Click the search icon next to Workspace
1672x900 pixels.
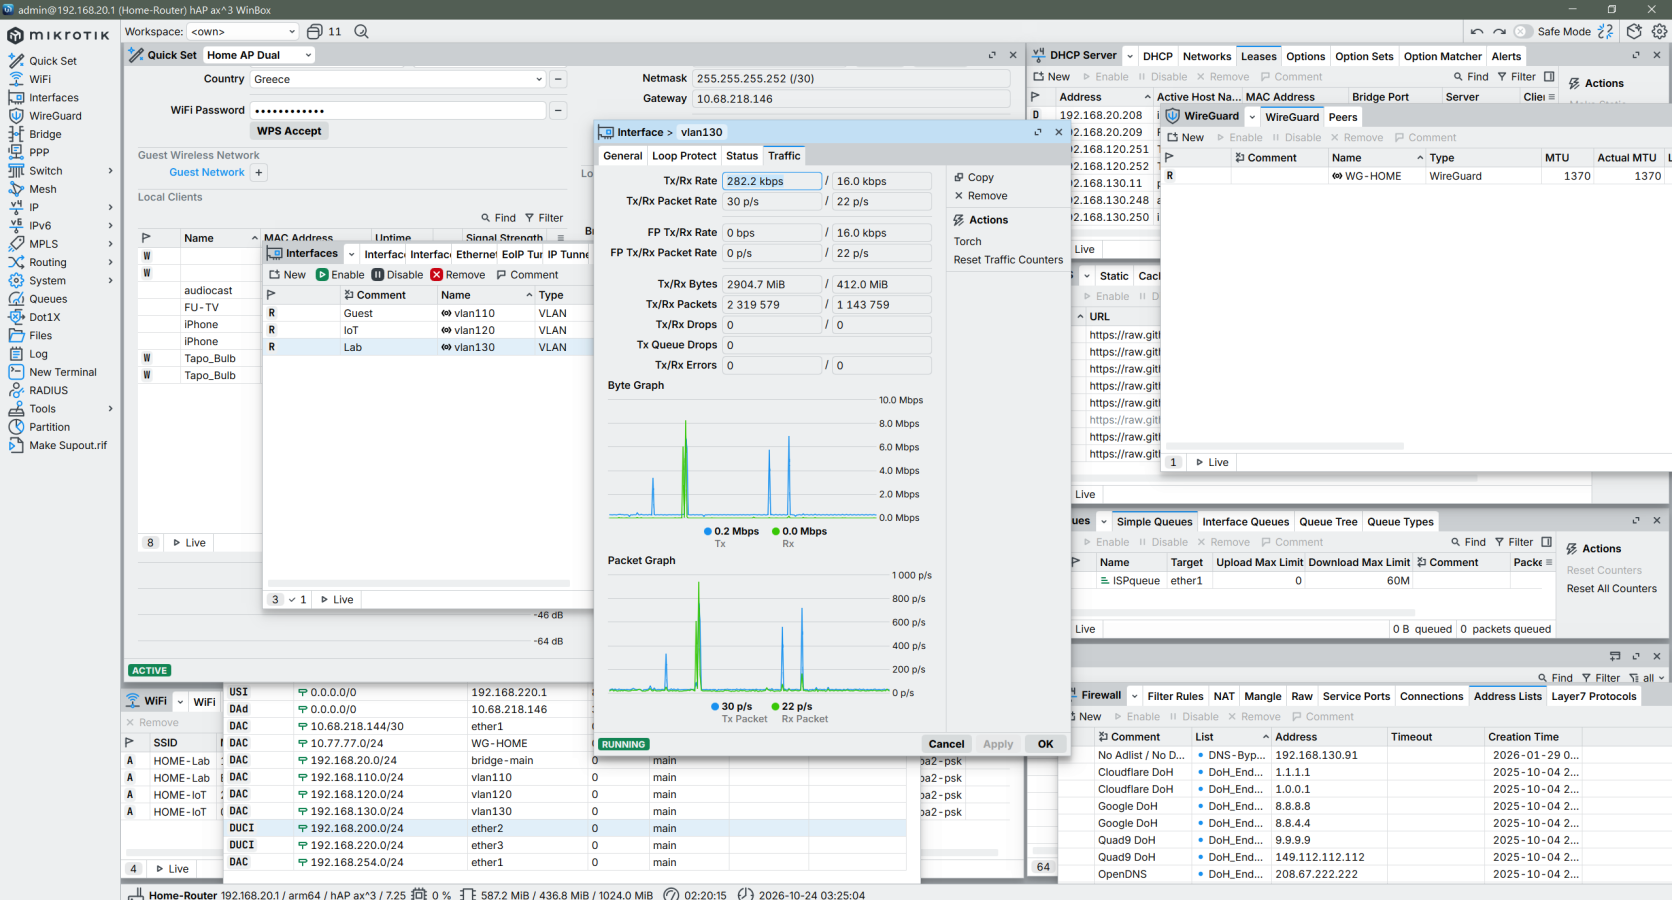click(361, 32)
